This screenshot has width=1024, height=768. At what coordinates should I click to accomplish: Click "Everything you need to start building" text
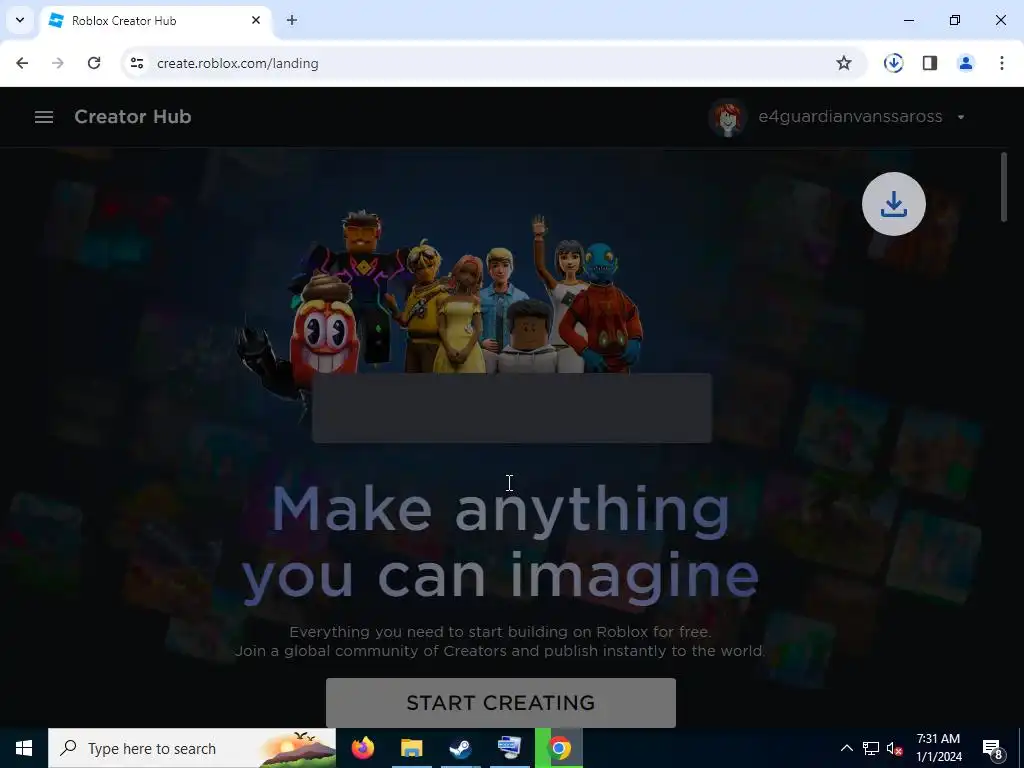[x=500, y=632]
